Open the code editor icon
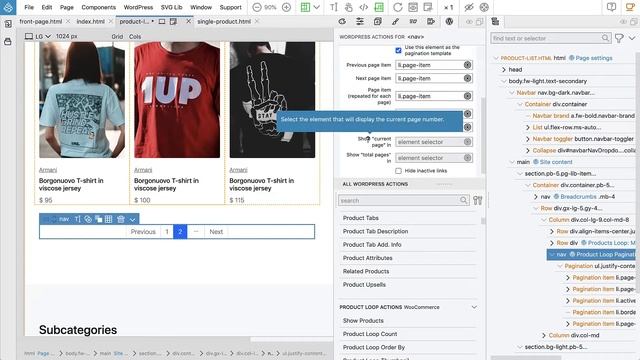Screen dimensions: 640x360 pos(364,7)
